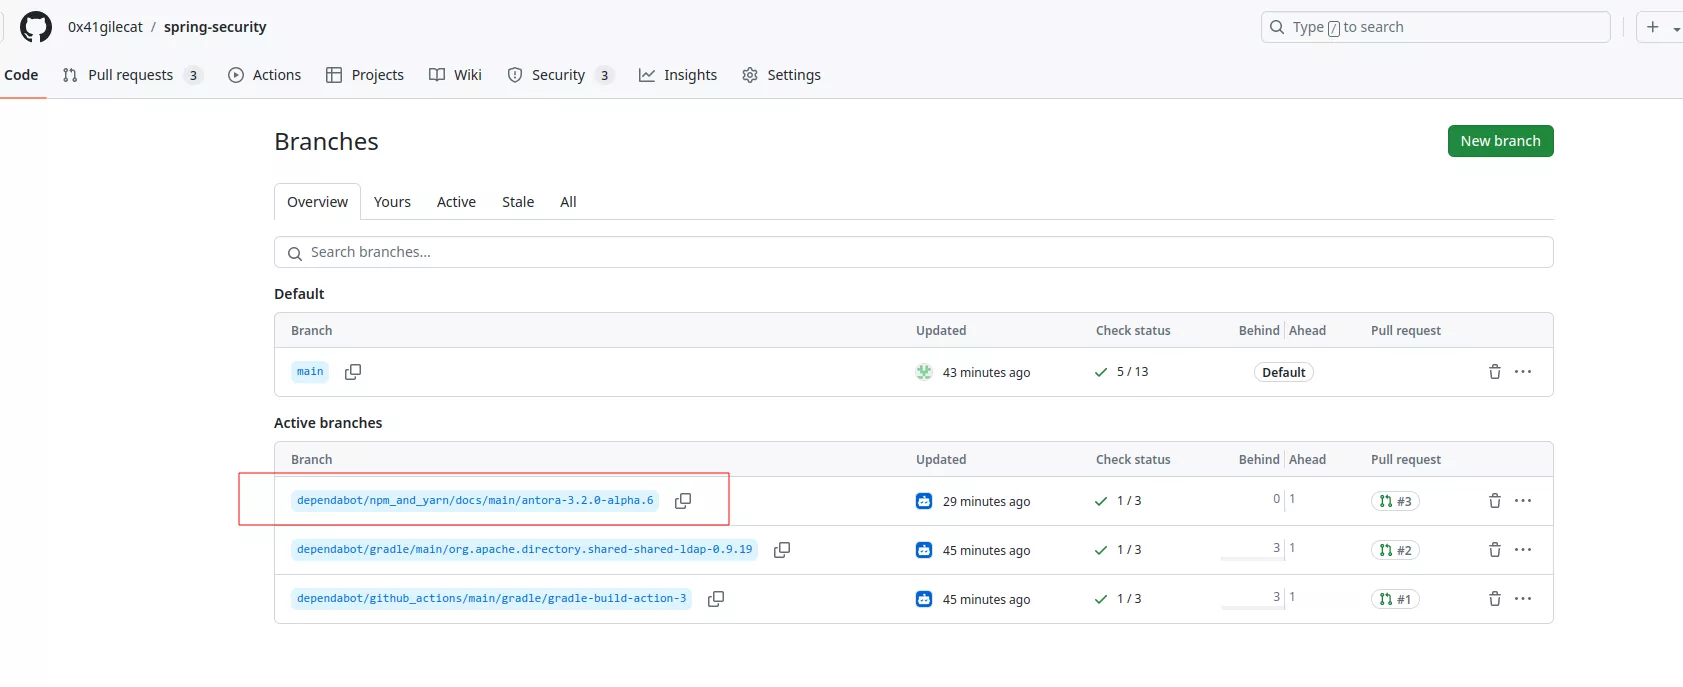This screenshot has width=1683, height=687.
Task: Click dependabot avatar on gradle-build-action row
Action: [x=924, y=599]
